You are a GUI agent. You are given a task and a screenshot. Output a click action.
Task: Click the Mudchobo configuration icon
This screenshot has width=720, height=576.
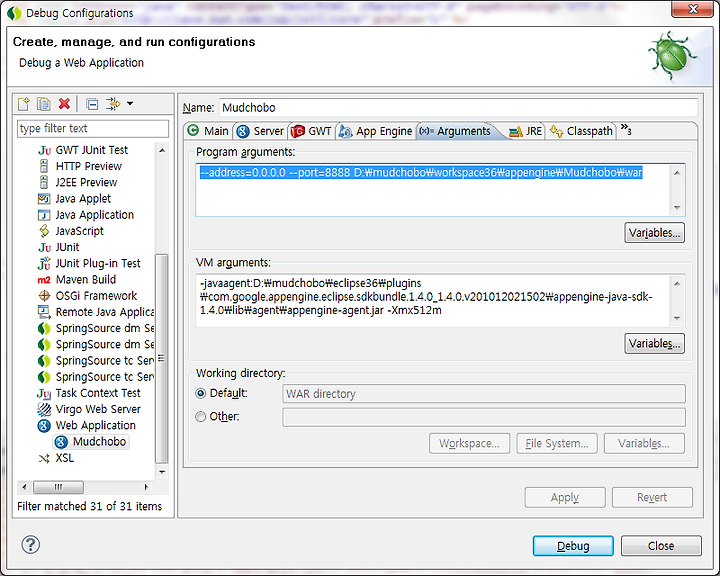coord(61,442)
